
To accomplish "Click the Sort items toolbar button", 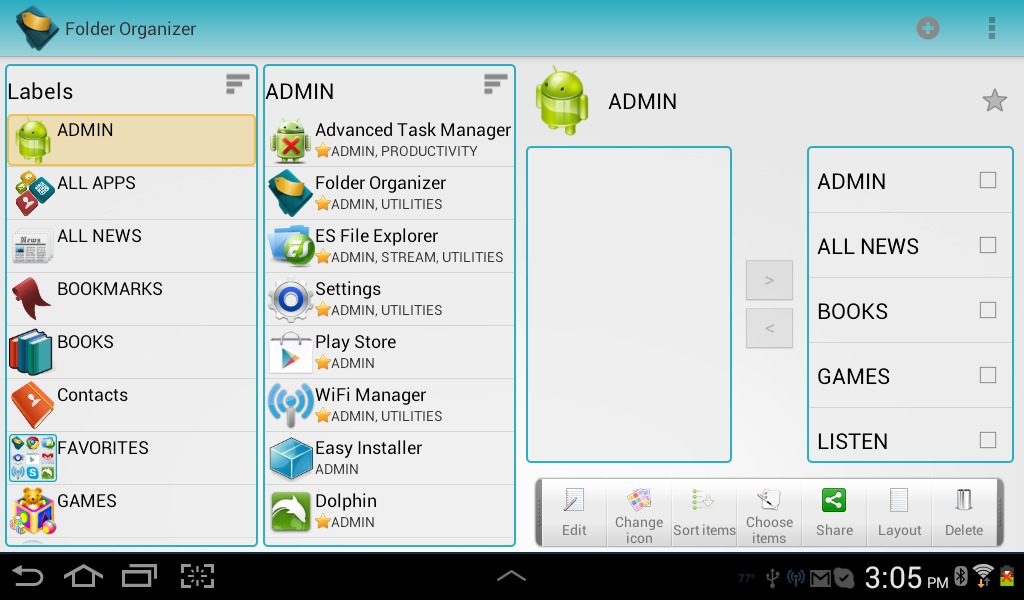I will 704,513.
